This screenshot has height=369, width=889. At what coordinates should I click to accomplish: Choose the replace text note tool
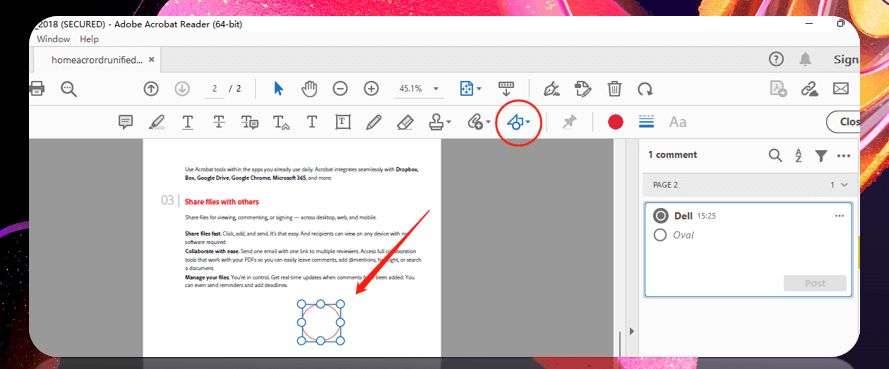click(250, 122)
